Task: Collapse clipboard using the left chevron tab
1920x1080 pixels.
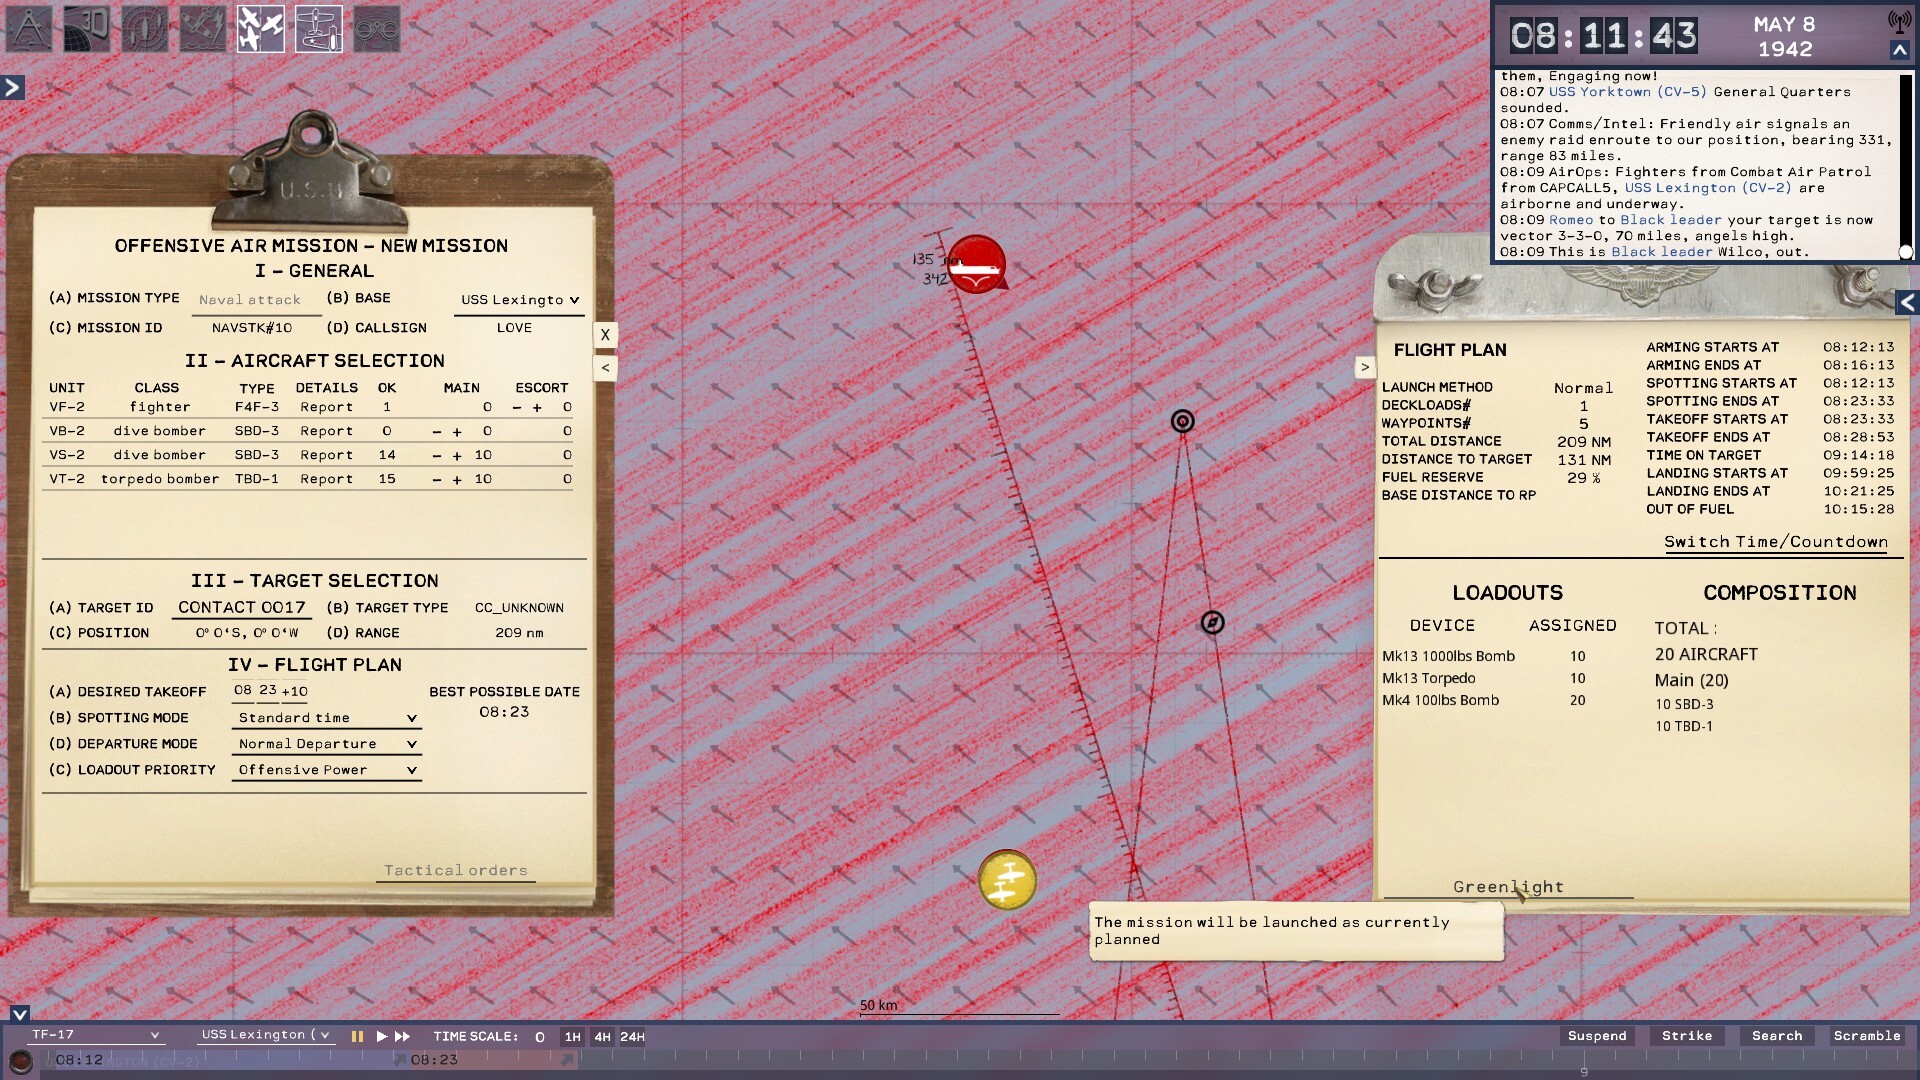Action: [605, 368]
